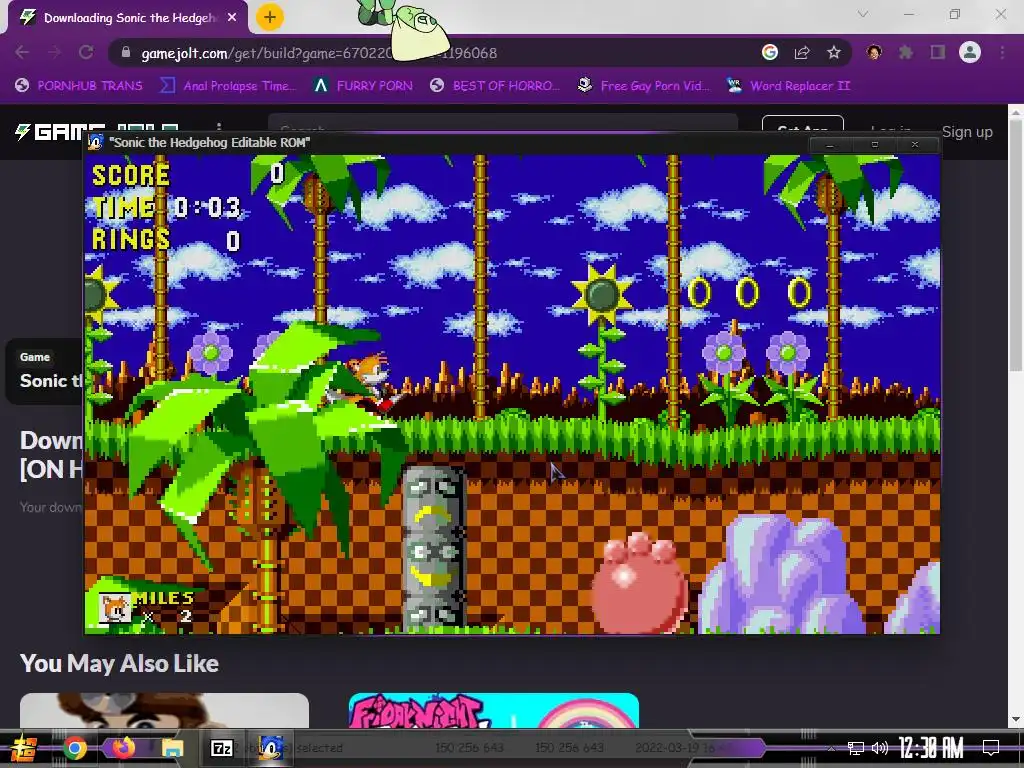Open Google Chrome from the taskbar

coord(74,748)
